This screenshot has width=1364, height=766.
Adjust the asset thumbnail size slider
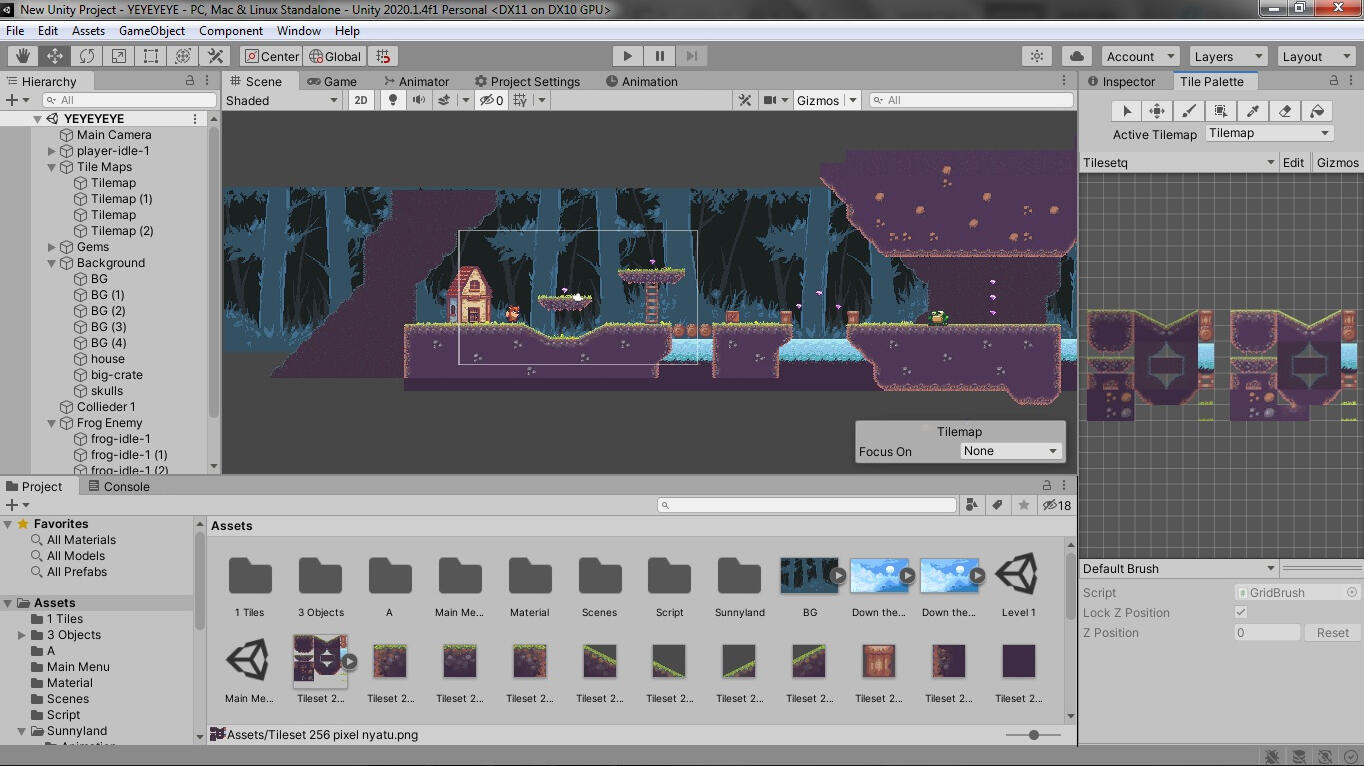[1033, 735]
